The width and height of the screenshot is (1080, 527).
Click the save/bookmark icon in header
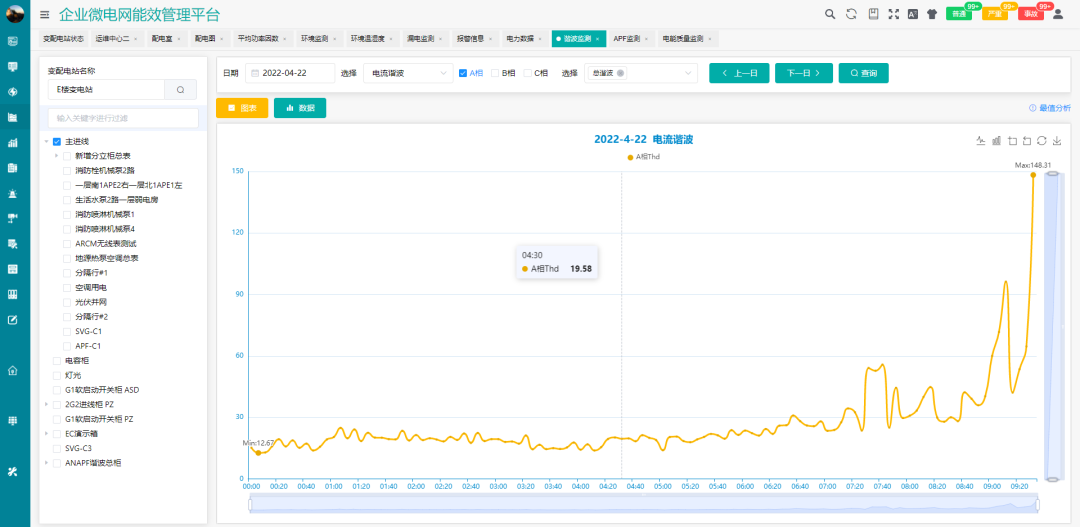point(873,14)
